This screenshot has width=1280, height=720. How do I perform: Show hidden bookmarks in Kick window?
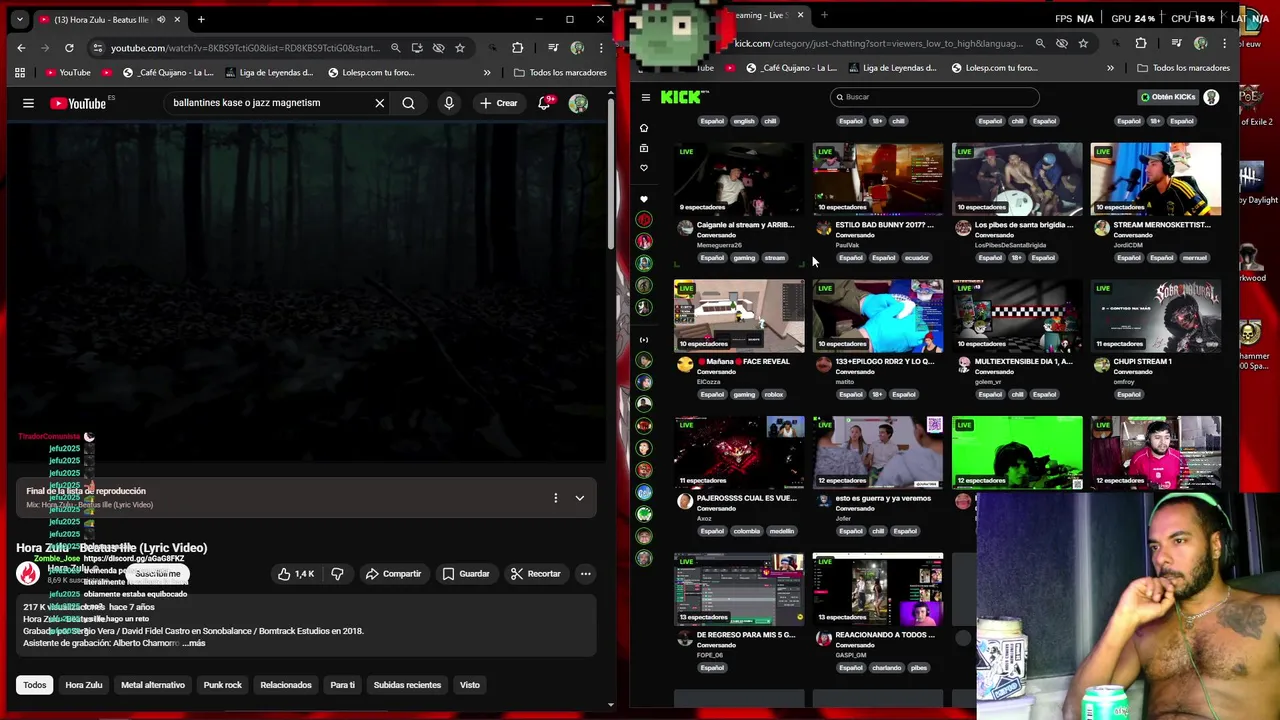pos(1110,68)
